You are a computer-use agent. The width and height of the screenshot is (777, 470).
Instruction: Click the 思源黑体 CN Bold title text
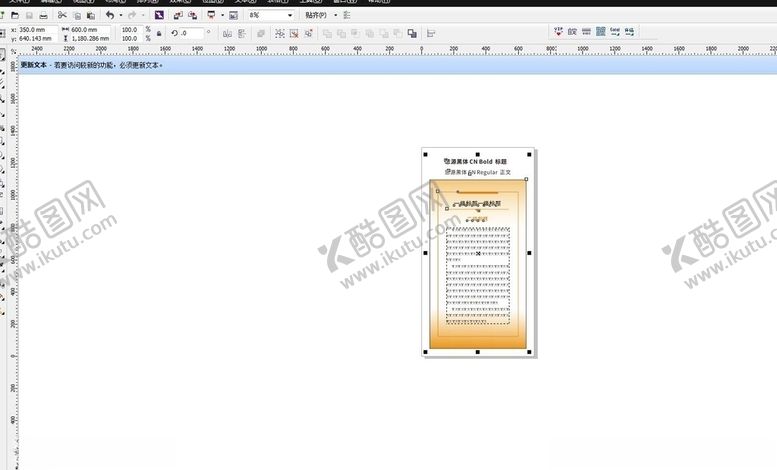click(x=476, y=161)
